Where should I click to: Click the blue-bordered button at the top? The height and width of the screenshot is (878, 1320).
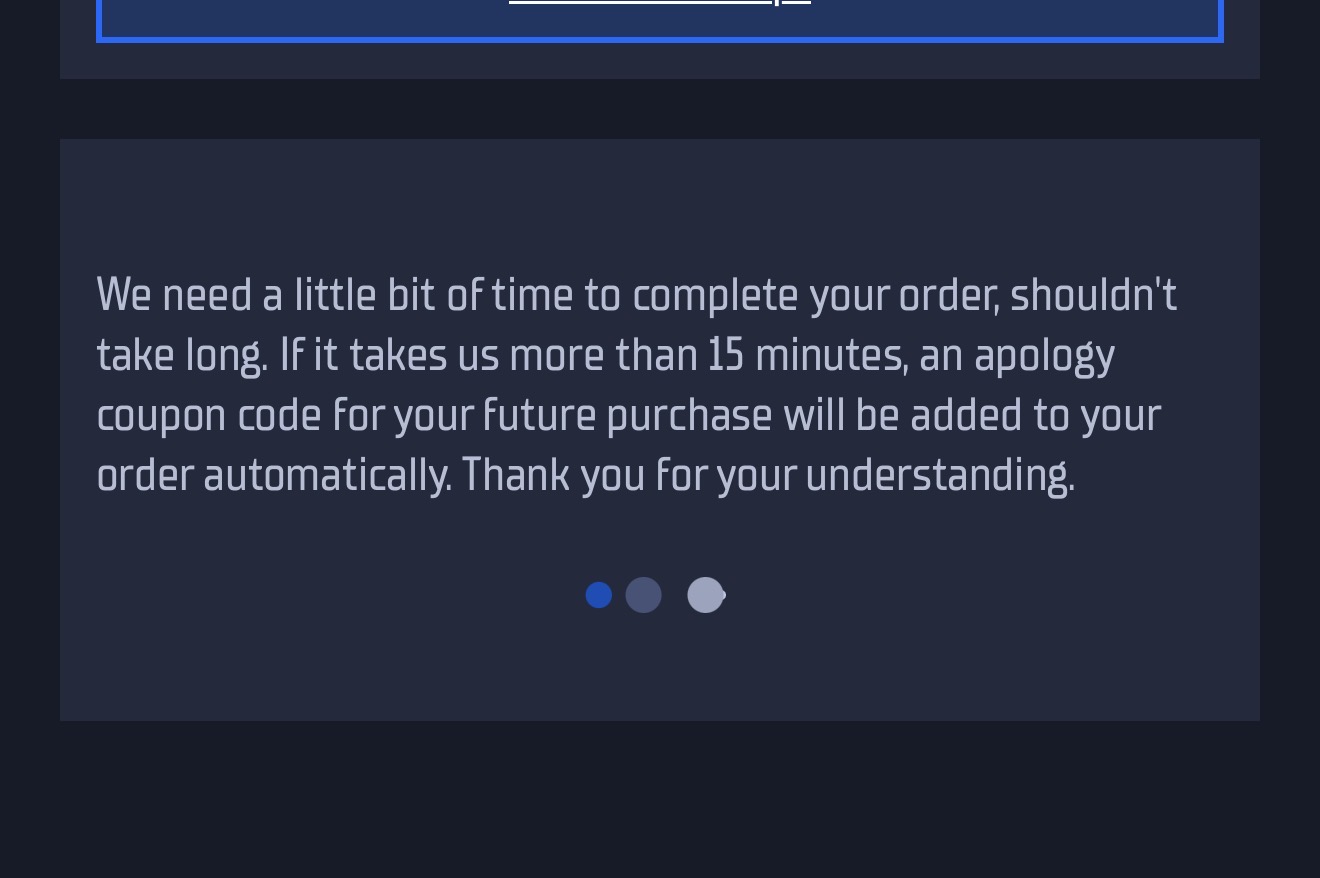(300, 18)
